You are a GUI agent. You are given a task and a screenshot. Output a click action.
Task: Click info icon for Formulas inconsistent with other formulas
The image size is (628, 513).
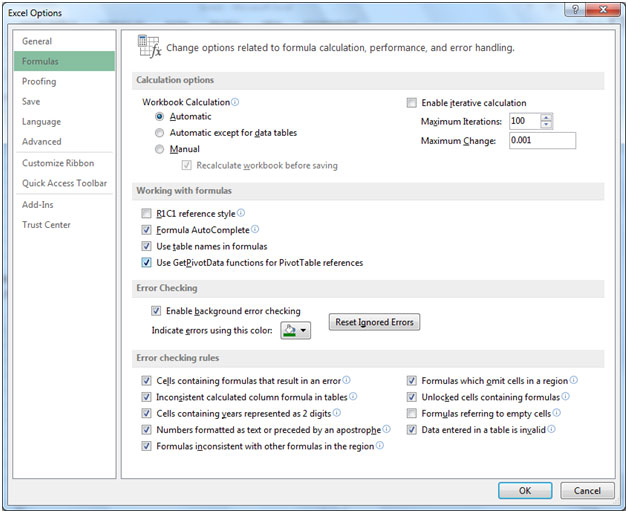click(x=380, y=446)
